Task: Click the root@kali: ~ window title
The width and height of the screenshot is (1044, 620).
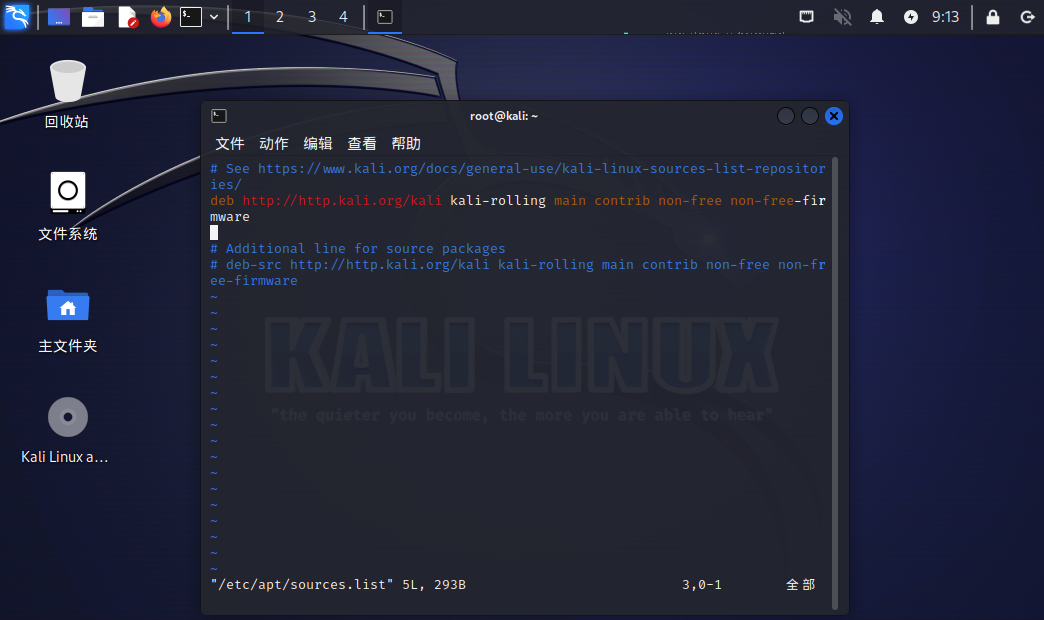Action: pyautogui.click(x=503, y=116)
